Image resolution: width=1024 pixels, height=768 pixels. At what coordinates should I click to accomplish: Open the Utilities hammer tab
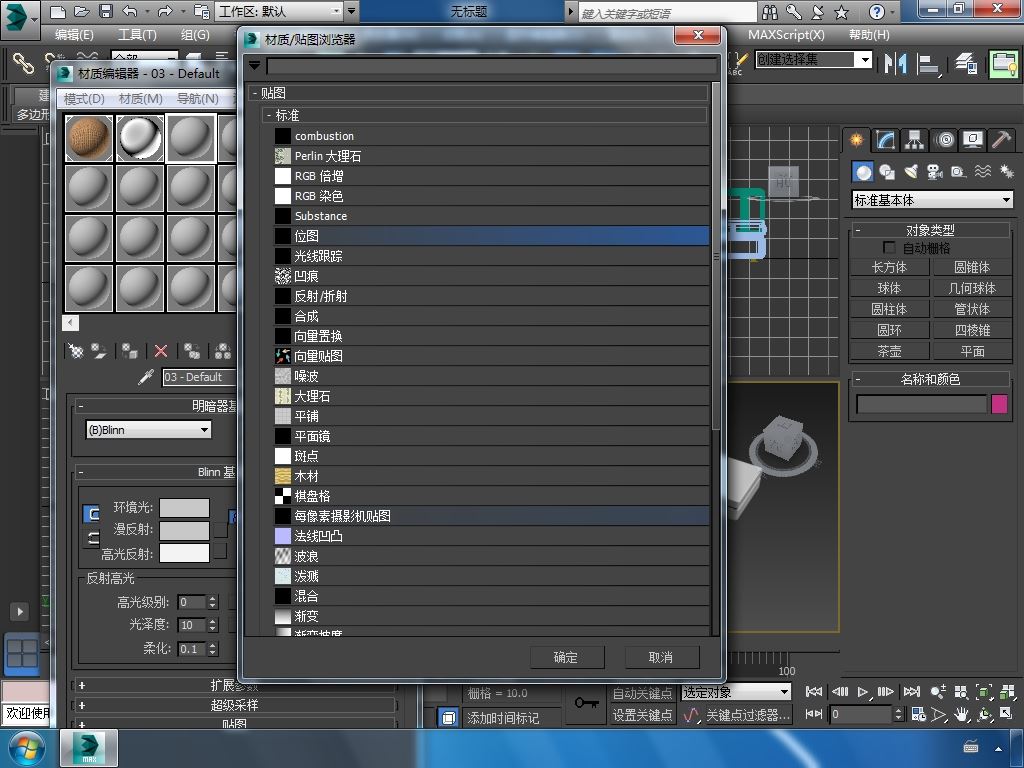pyautogui.click(x=1001, y=140)
